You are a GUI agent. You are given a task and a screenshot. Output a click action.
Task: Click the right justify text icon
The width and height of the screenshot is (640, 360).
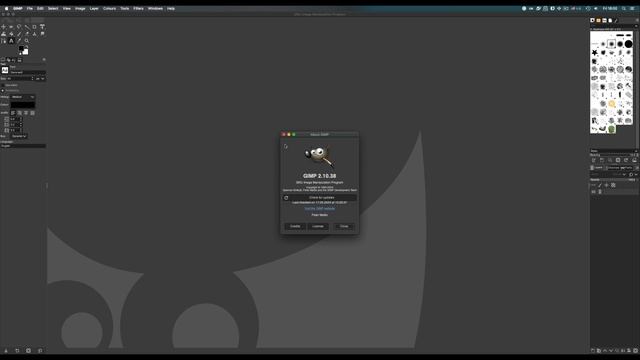pos(20,113)
